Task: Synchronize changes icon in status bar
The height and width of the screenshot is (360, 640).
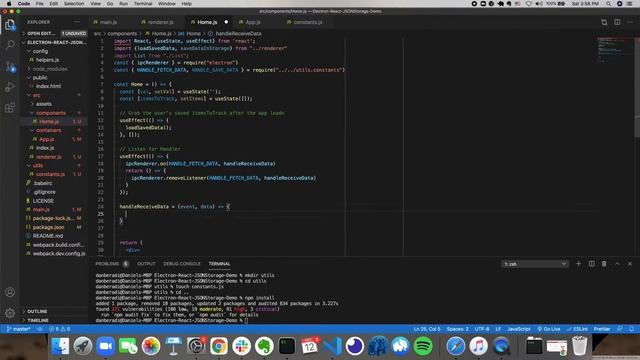Action: click(40, 329)
